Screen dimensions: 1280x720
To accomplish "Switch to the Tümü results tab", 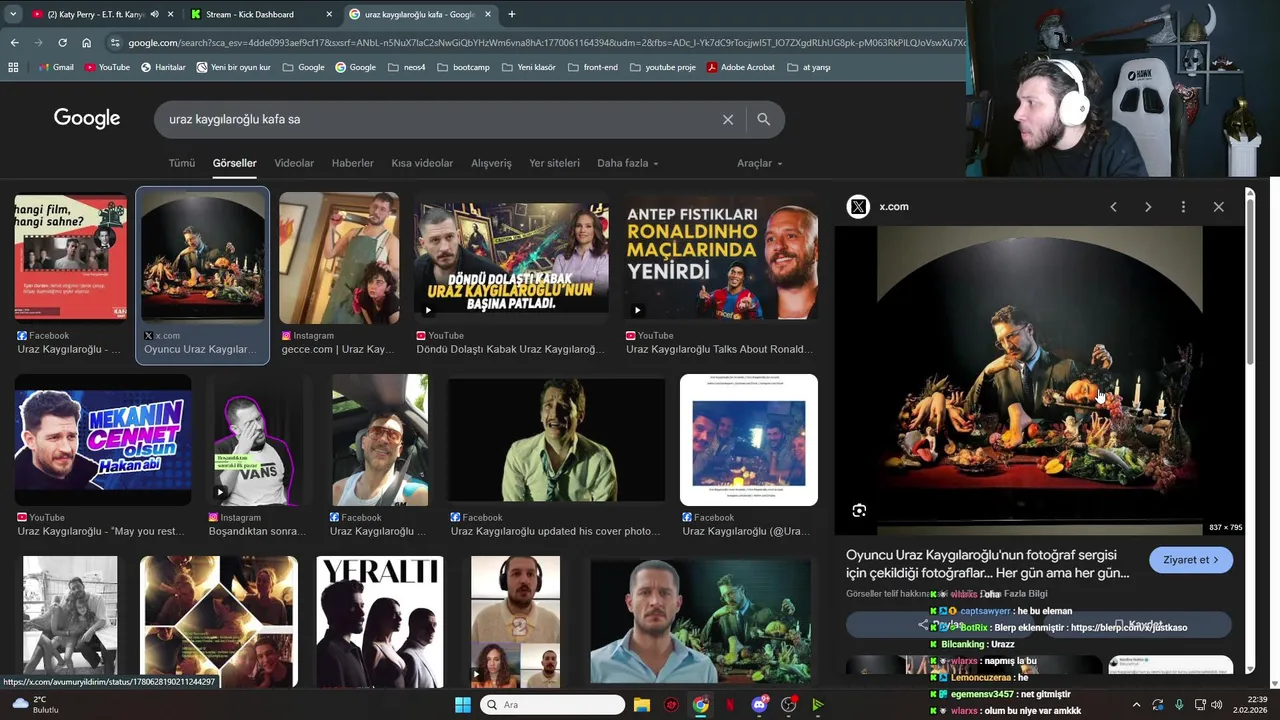I will coord(182,163).
